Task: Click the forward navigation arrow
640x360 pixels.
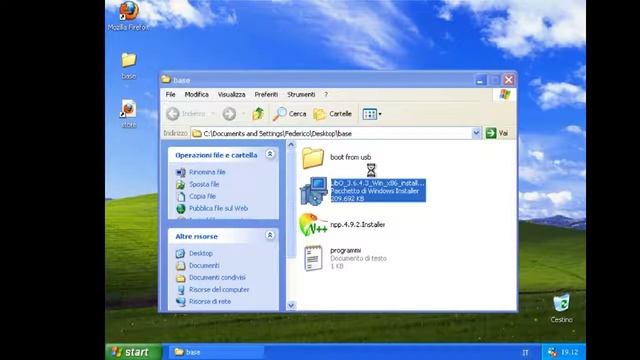Action: click(x=229, y=114)
